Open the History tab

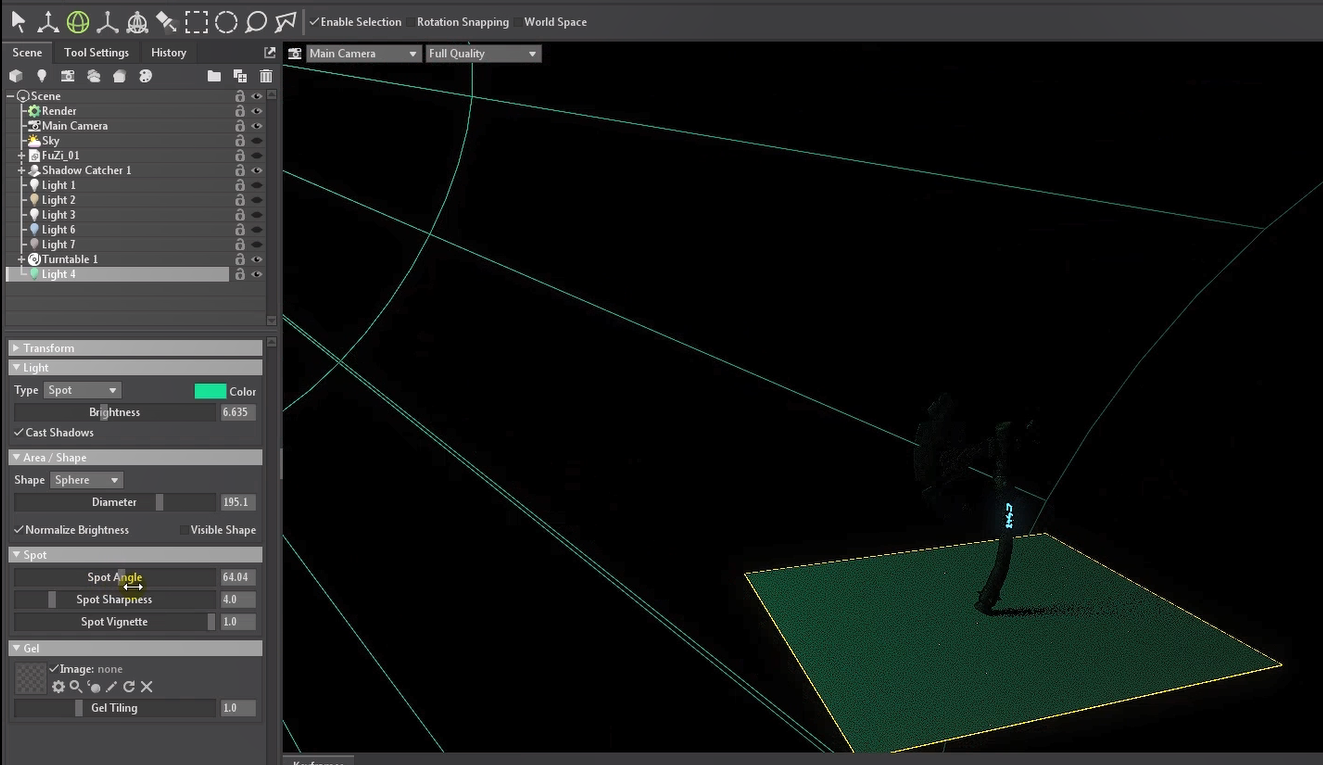pyautogui.click(x=168, y=53)
